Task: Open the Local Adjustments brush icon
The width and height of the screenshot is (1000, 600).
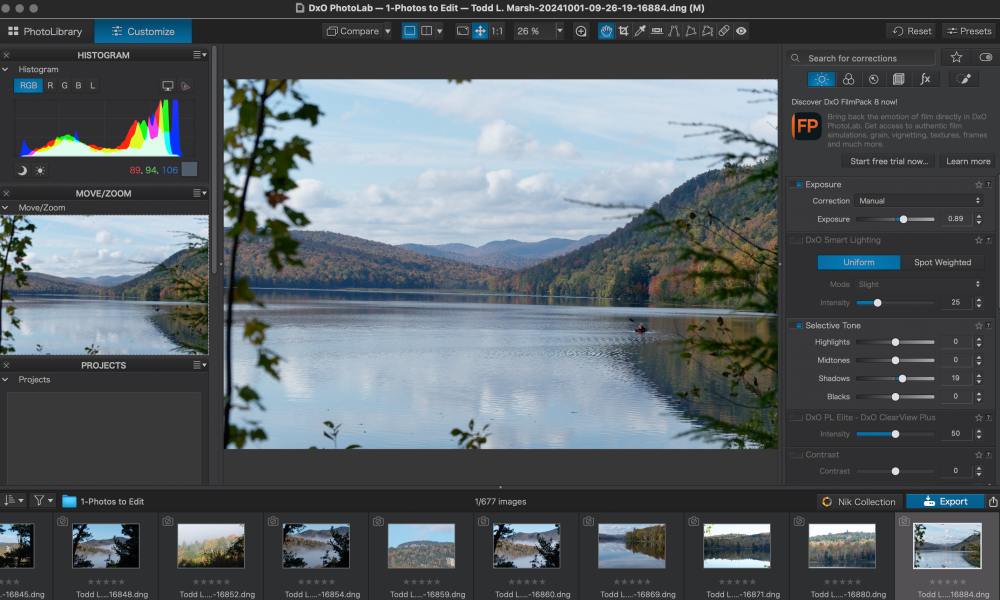Action: [964, 79]
